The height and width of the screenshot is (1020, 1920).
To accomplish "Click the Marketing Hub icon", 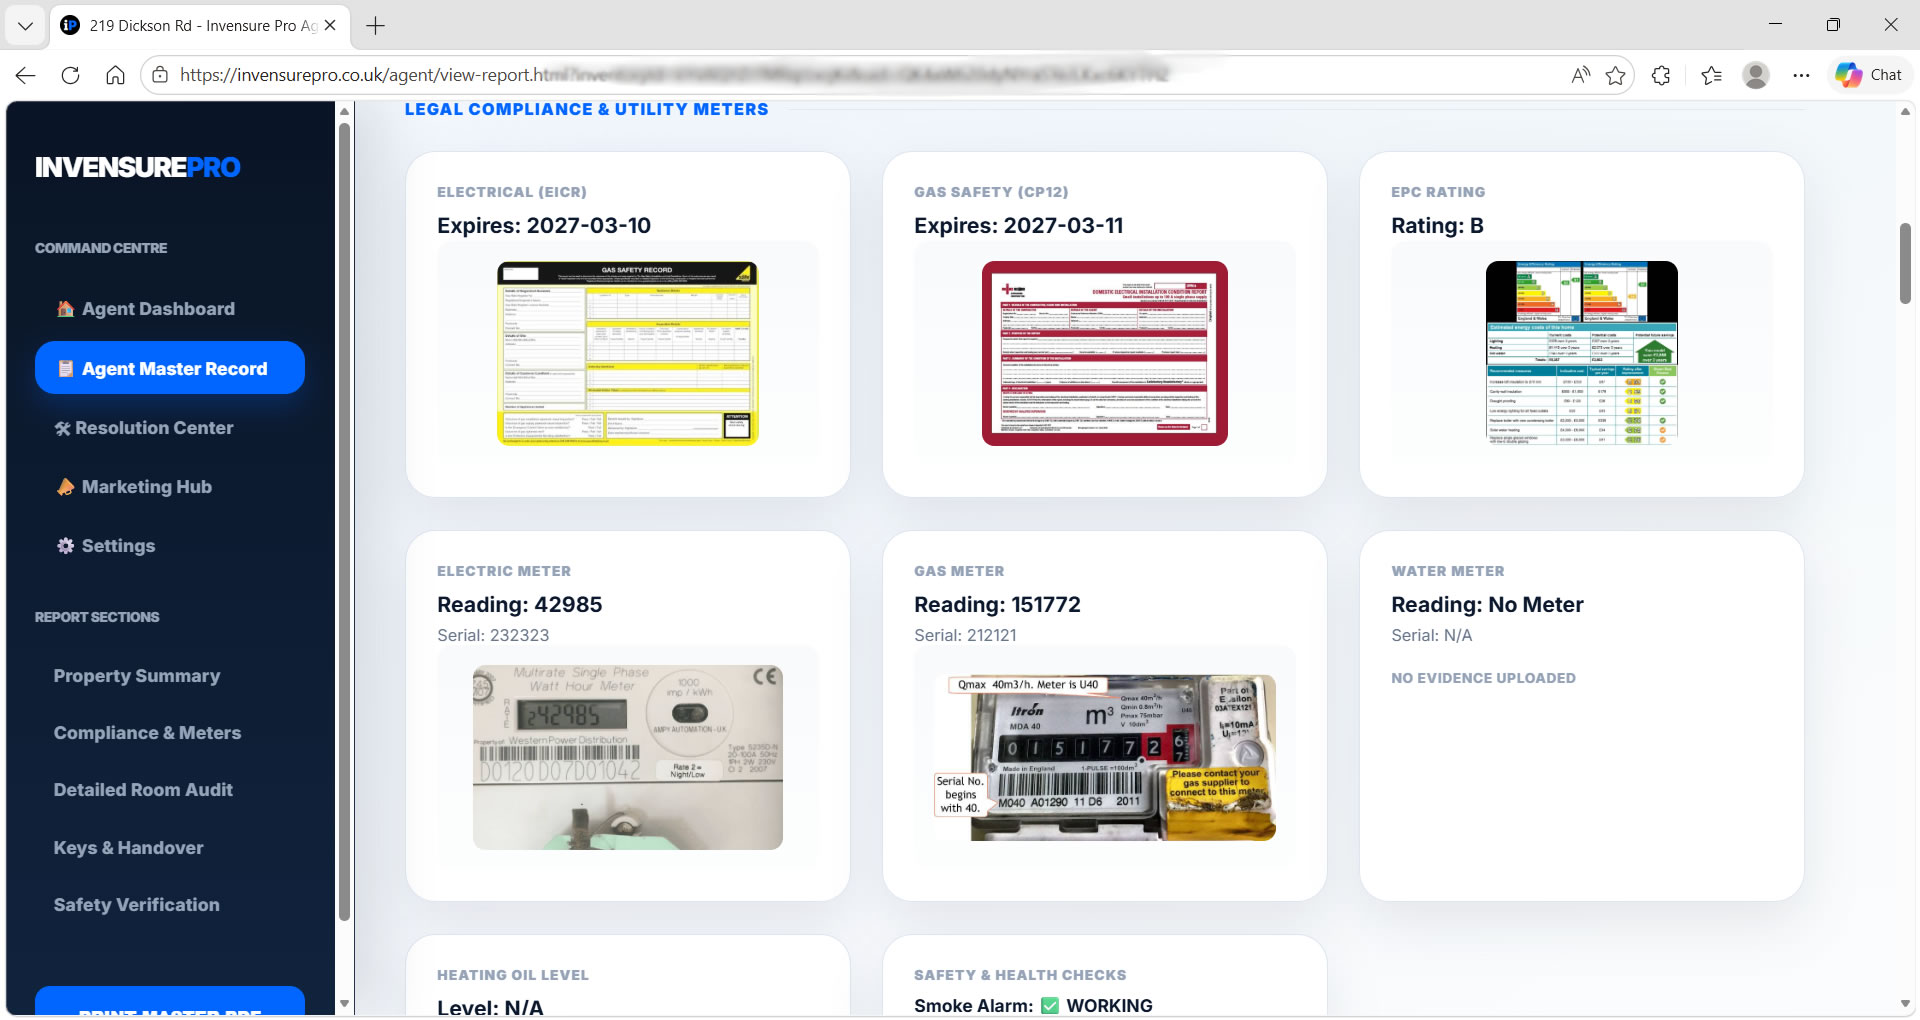I will click(x=66, y=487).
